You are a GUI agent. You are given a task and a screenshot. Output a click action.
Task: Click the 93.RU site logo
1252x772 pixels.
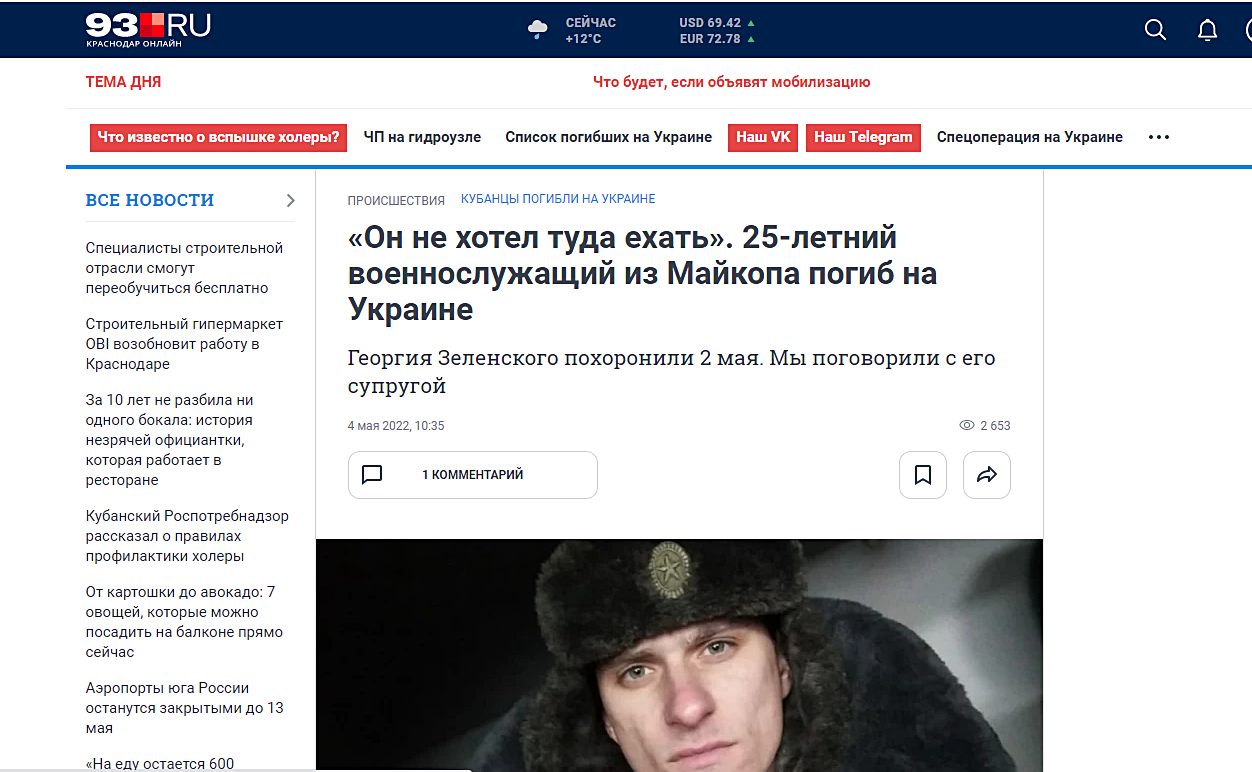coord(148,30)
